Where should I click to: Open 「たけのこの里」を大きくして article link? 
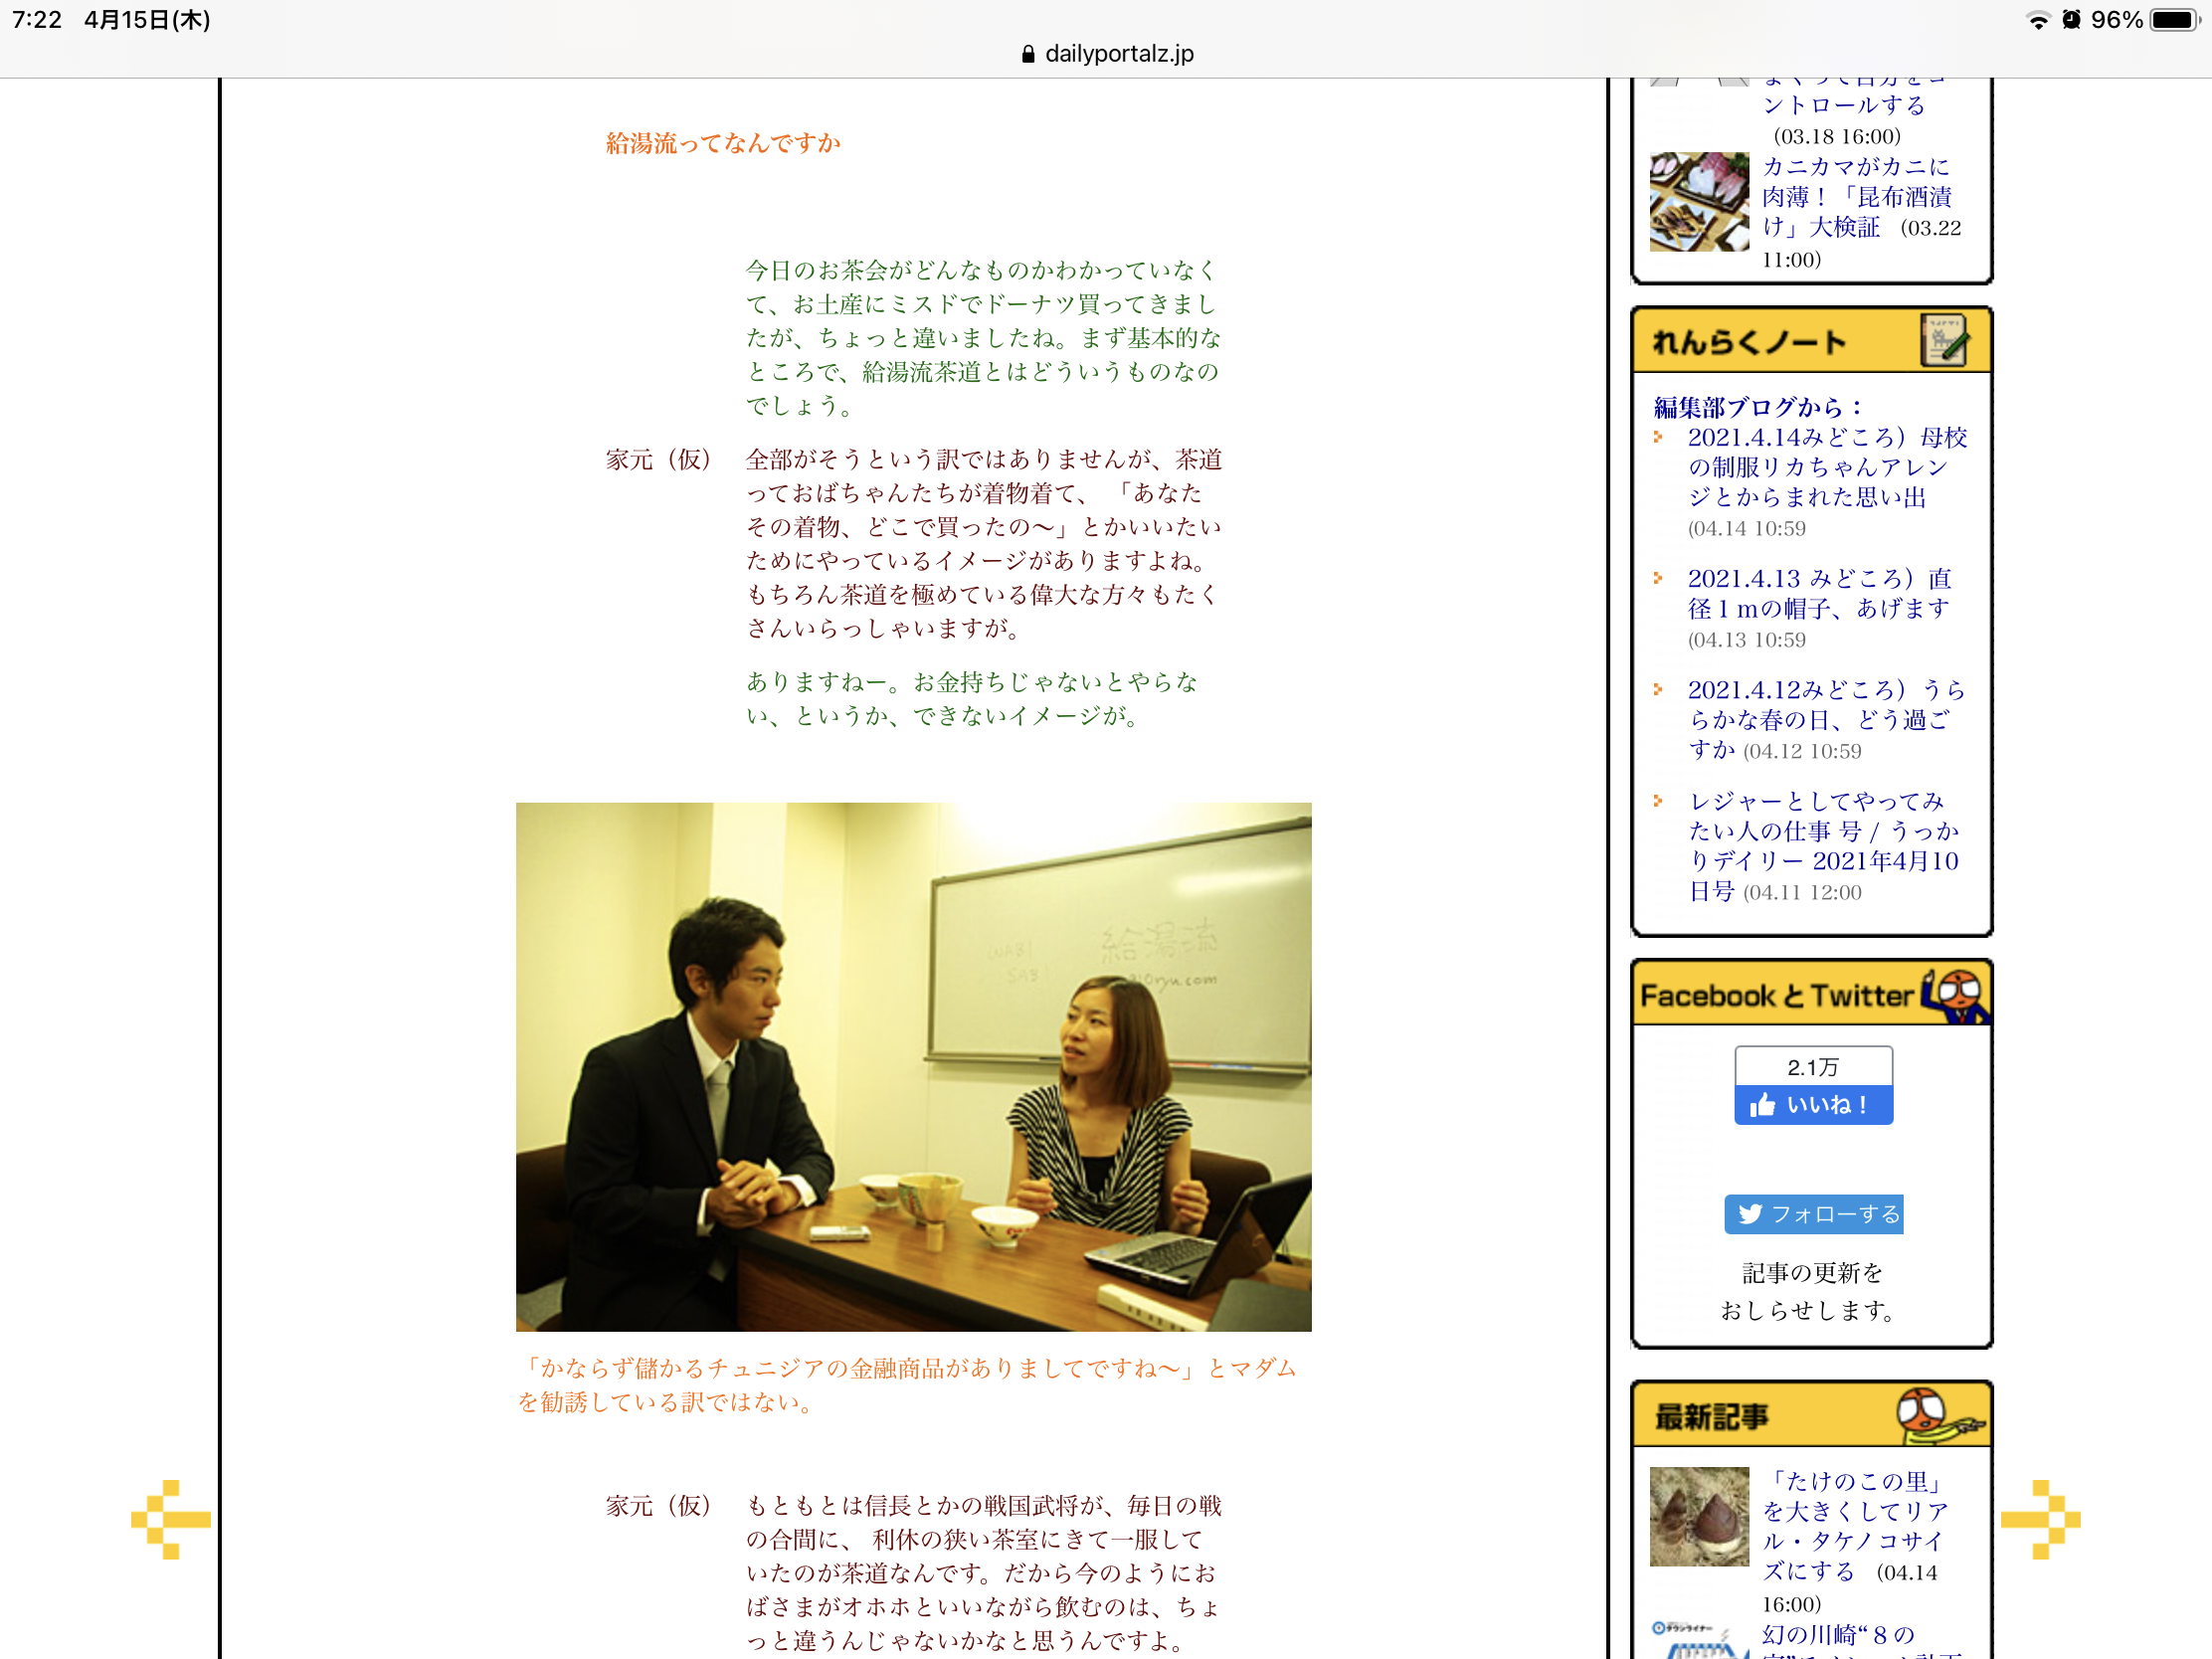[1856, 1526]
